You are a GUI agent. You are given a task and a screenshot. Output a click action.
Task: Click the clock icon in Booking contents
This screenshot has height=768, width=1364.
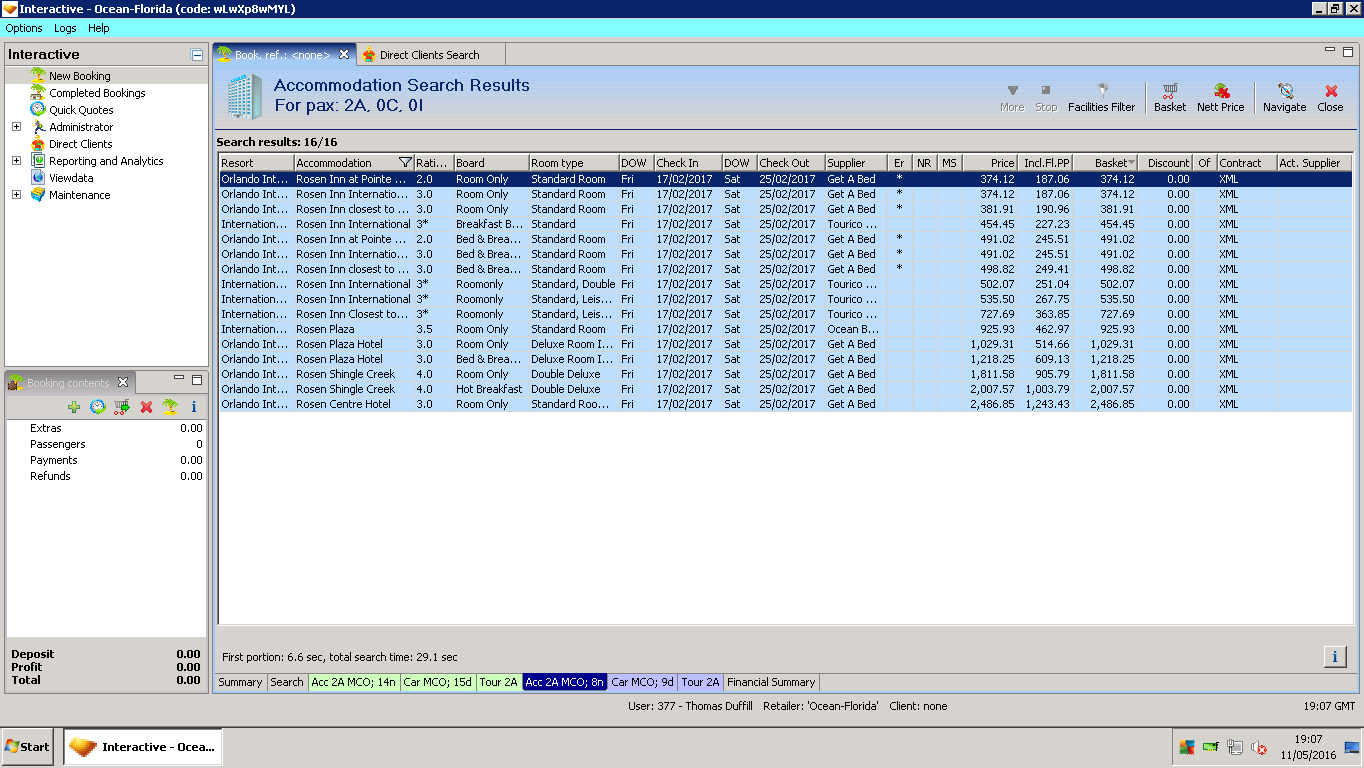click(97, 407)
